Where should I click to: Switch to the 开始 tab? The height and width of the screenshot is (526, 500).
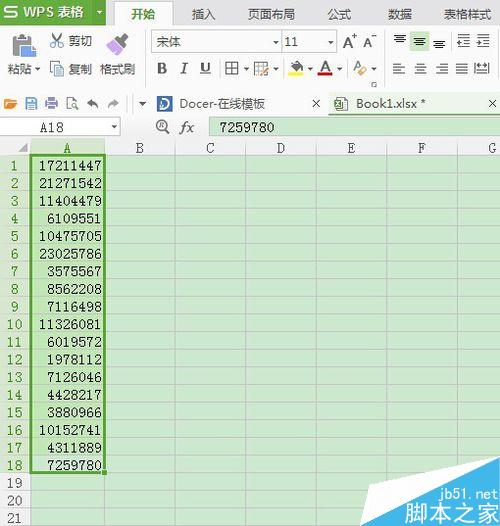pyautogui.click(x=143, y=14)
